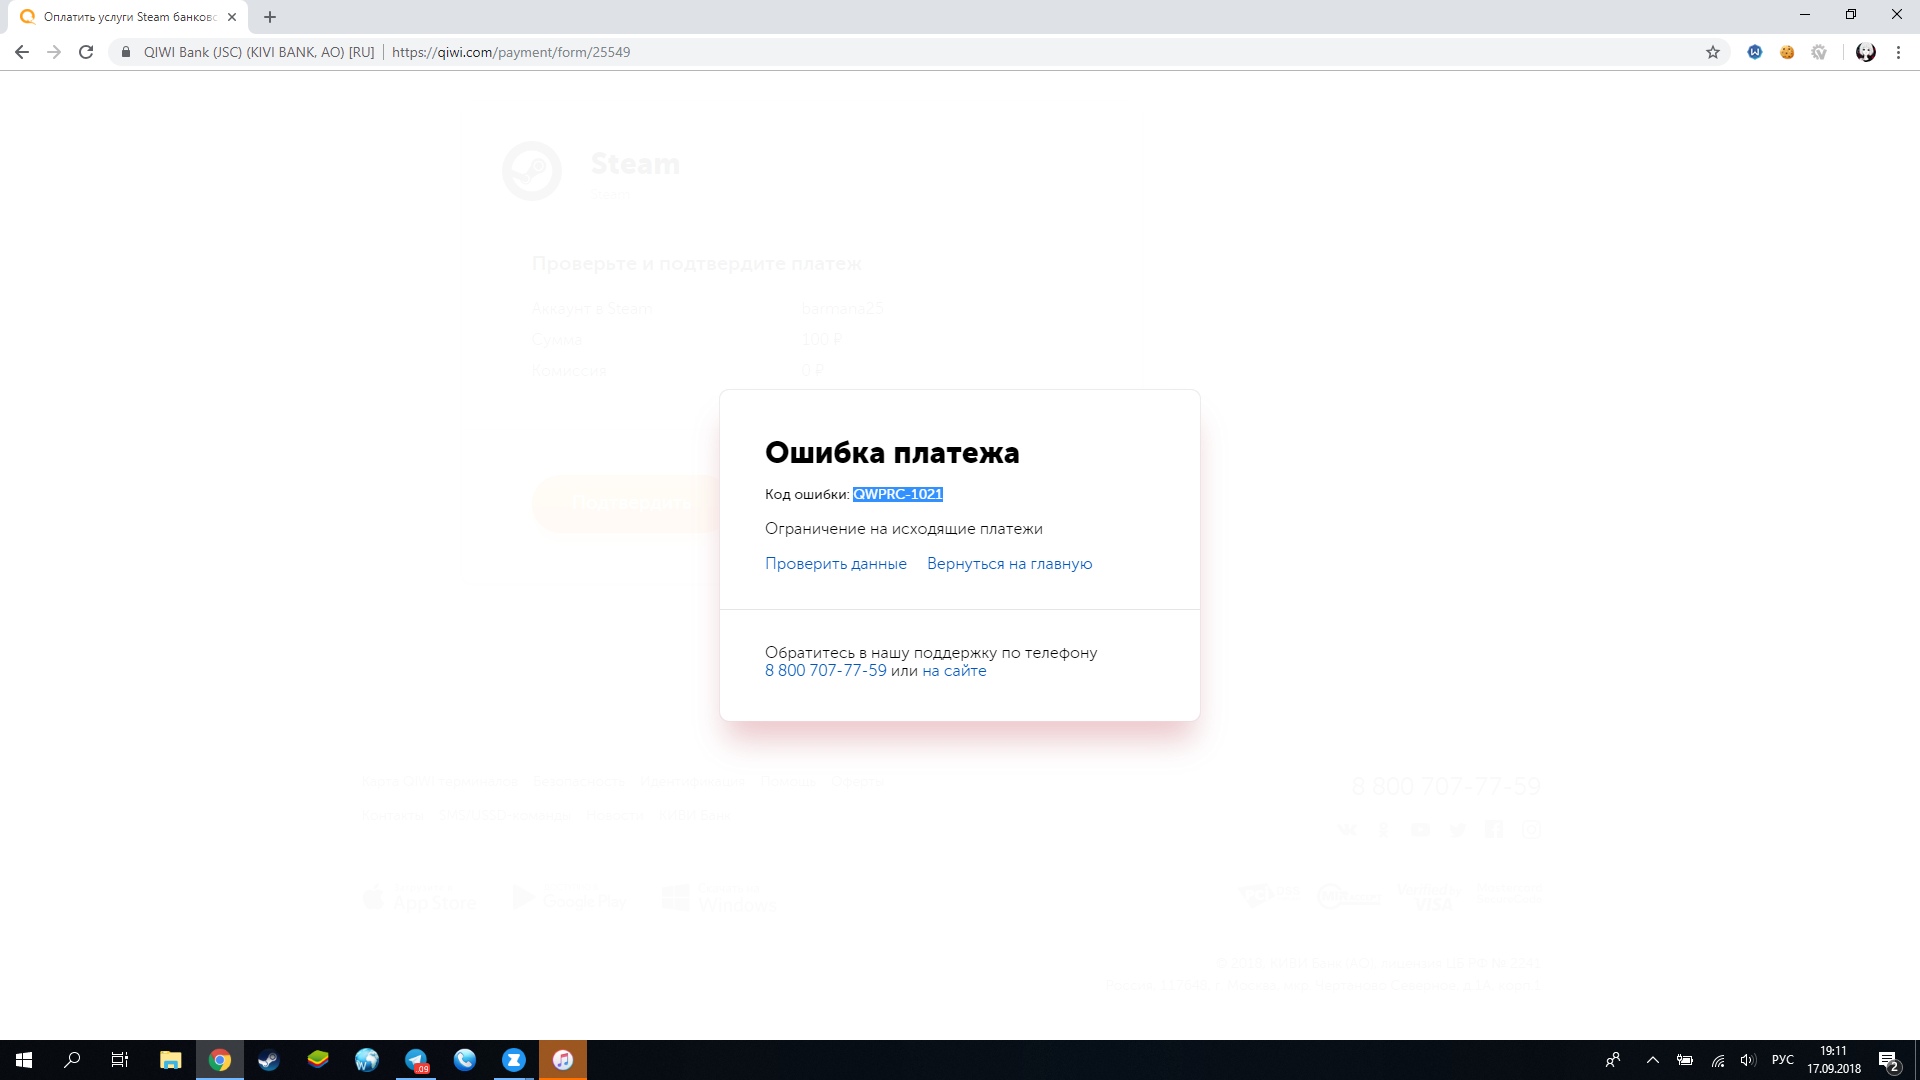The height and width of the screenshot is (1080, 1920).
Task: Open Chrome three-dot menu
Action: pyautogui.click(x=1898, y=52)
